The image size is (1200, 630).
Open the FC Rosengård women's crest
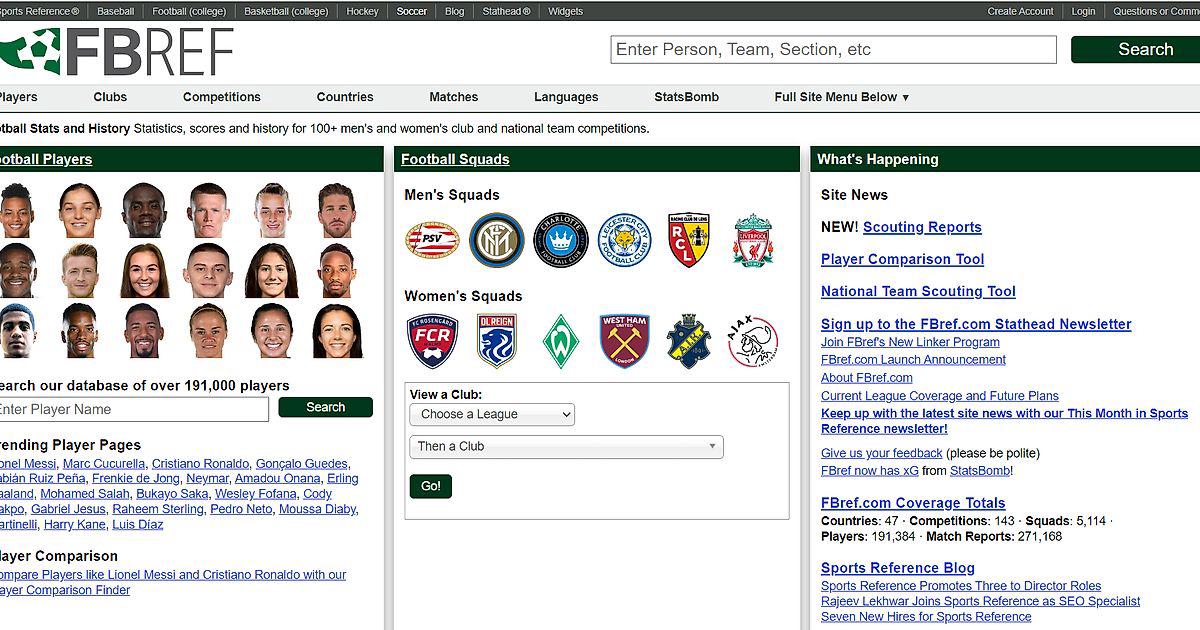pos(432,341)
